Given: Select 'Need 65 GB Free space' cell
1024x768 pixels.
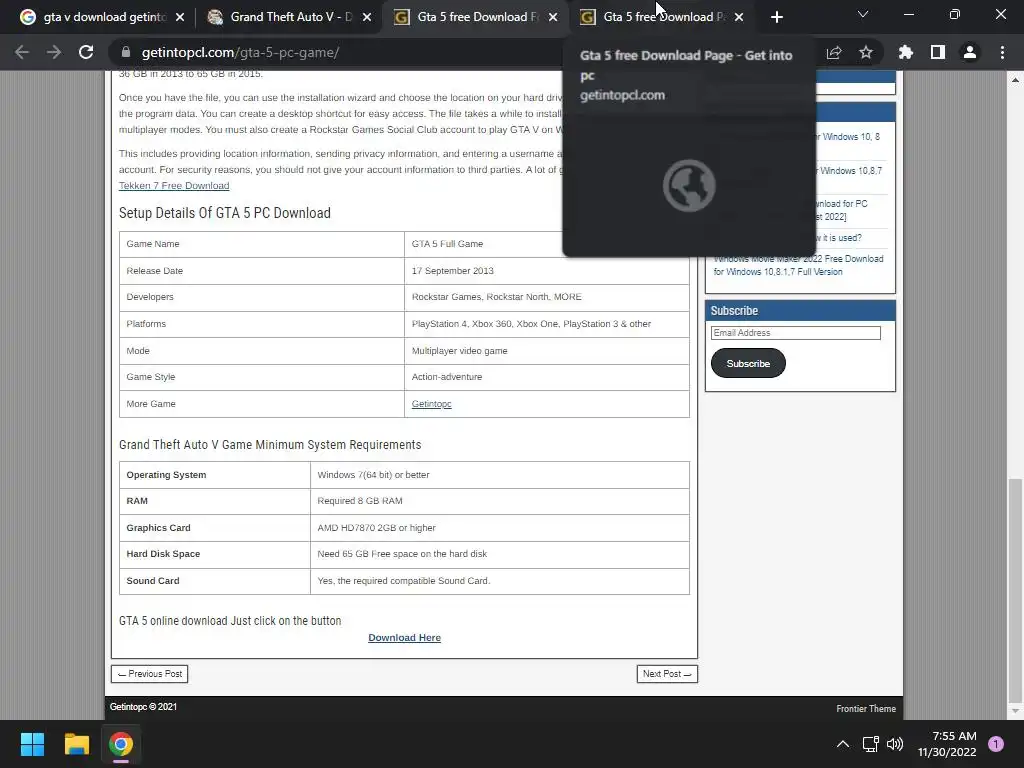Looking at the screenshot, I should [500, 554].
